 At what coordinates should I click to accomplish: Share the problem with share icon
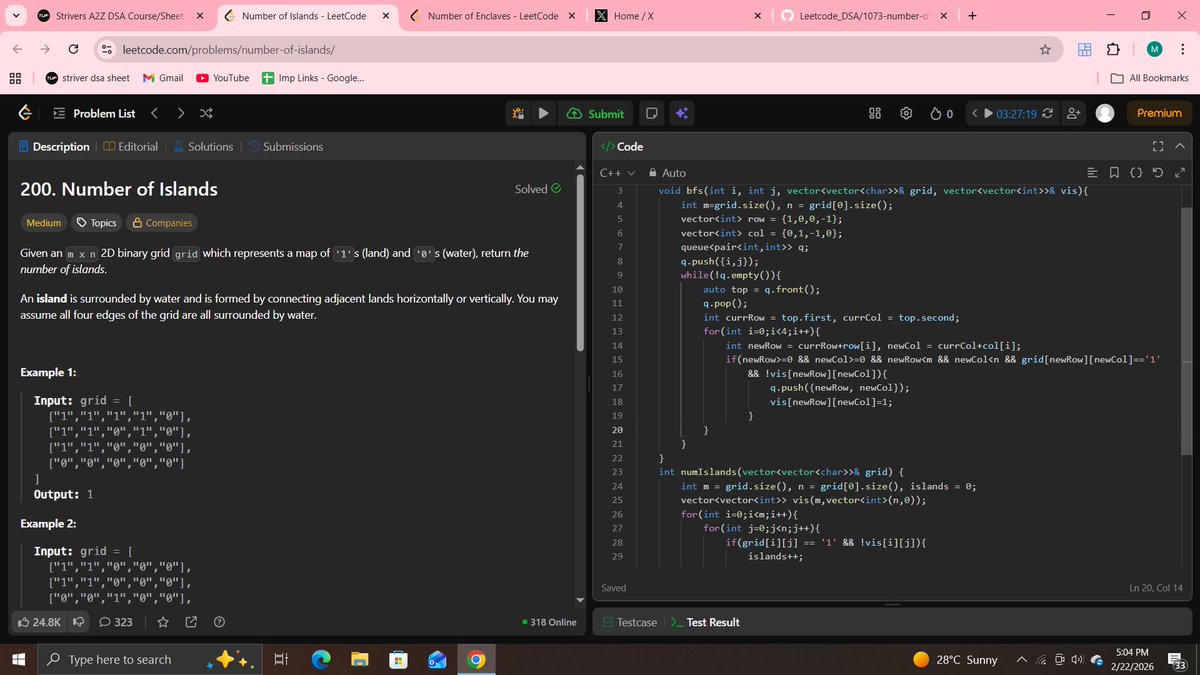pyautogui.click(x=191, y=622)
